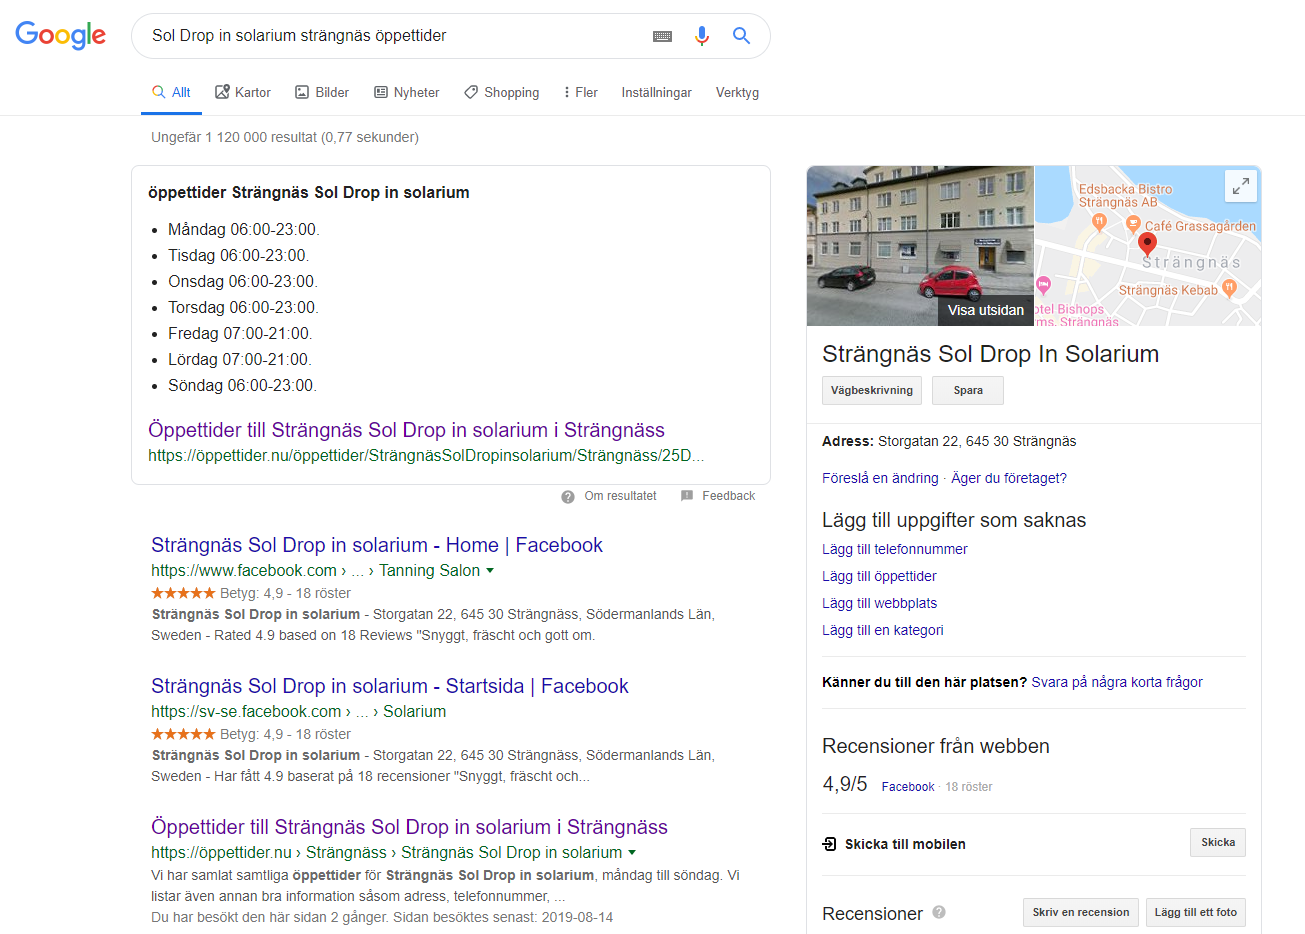The image size is (1305, 934).
Task: Switch to the Nyheter tab
Action: click(x=406, y=92)
